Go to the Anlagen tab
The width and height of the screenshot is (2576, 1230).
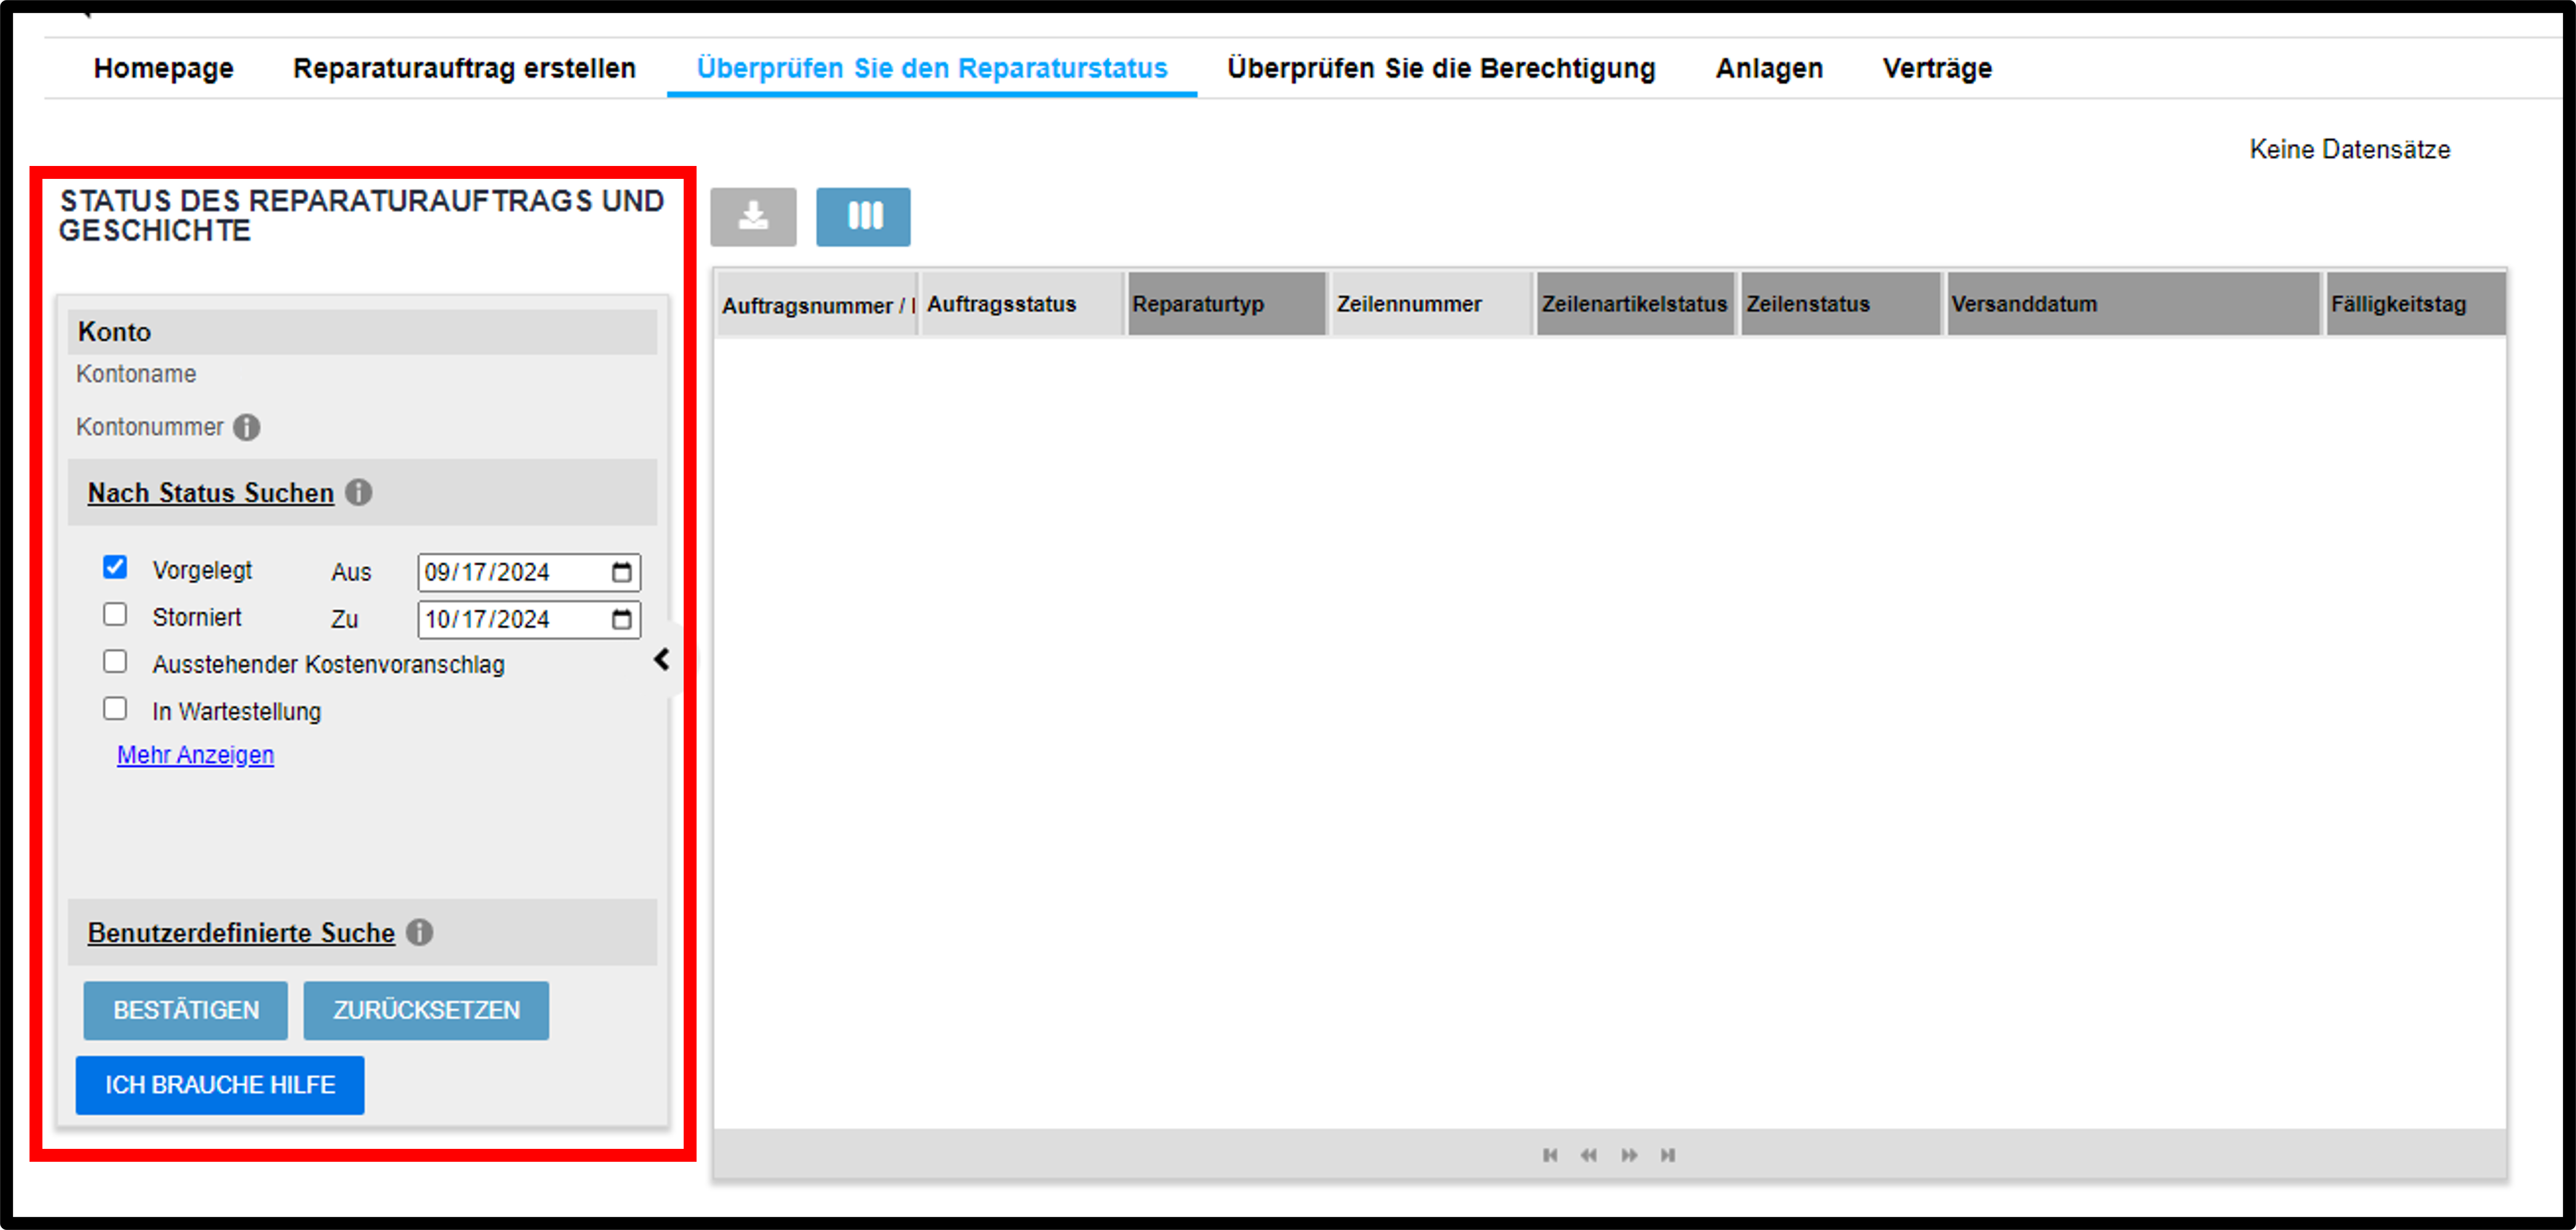click(1769, 68)
